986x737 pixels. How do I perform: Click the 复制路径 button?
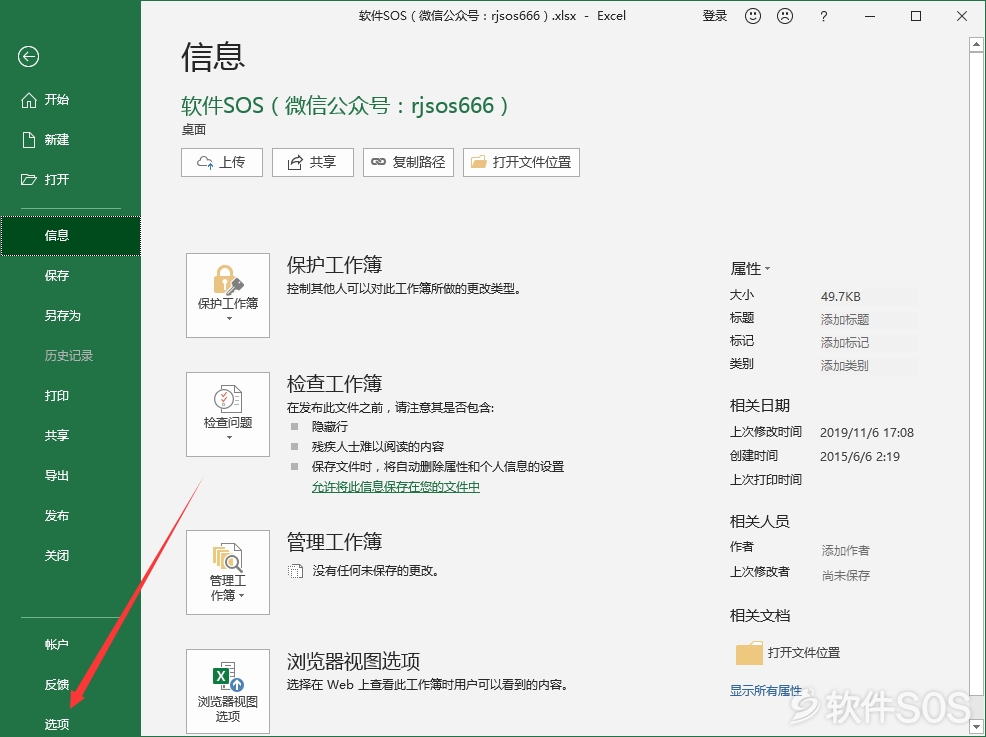(408, 162)
